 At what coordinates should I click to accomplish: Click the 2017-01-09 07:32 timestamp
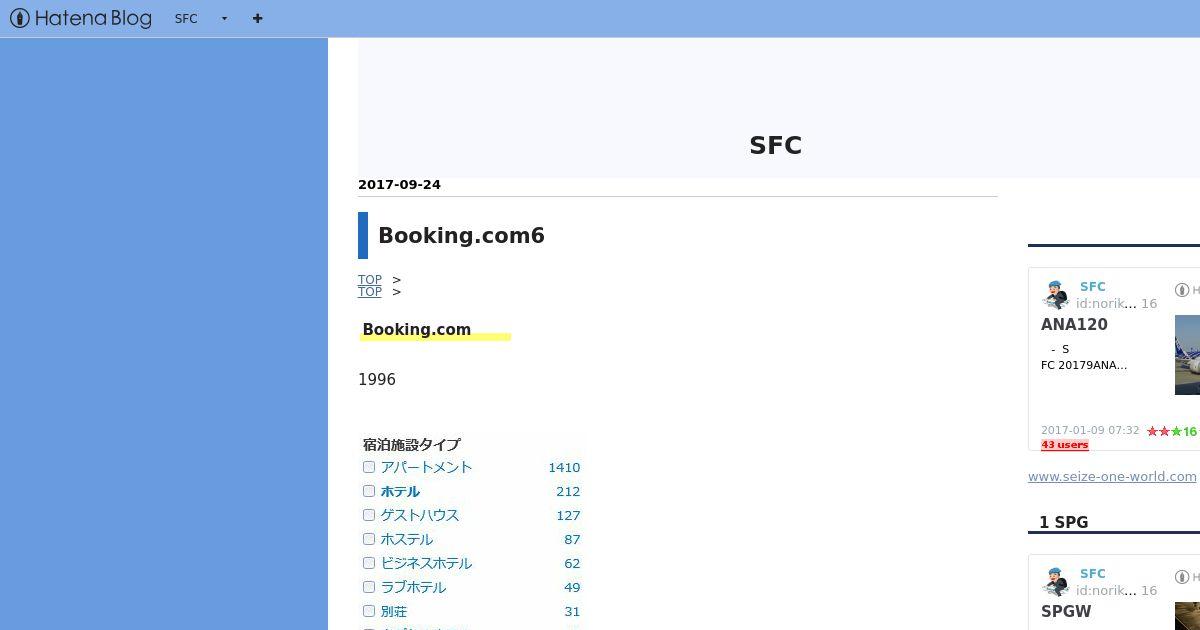1090,430
